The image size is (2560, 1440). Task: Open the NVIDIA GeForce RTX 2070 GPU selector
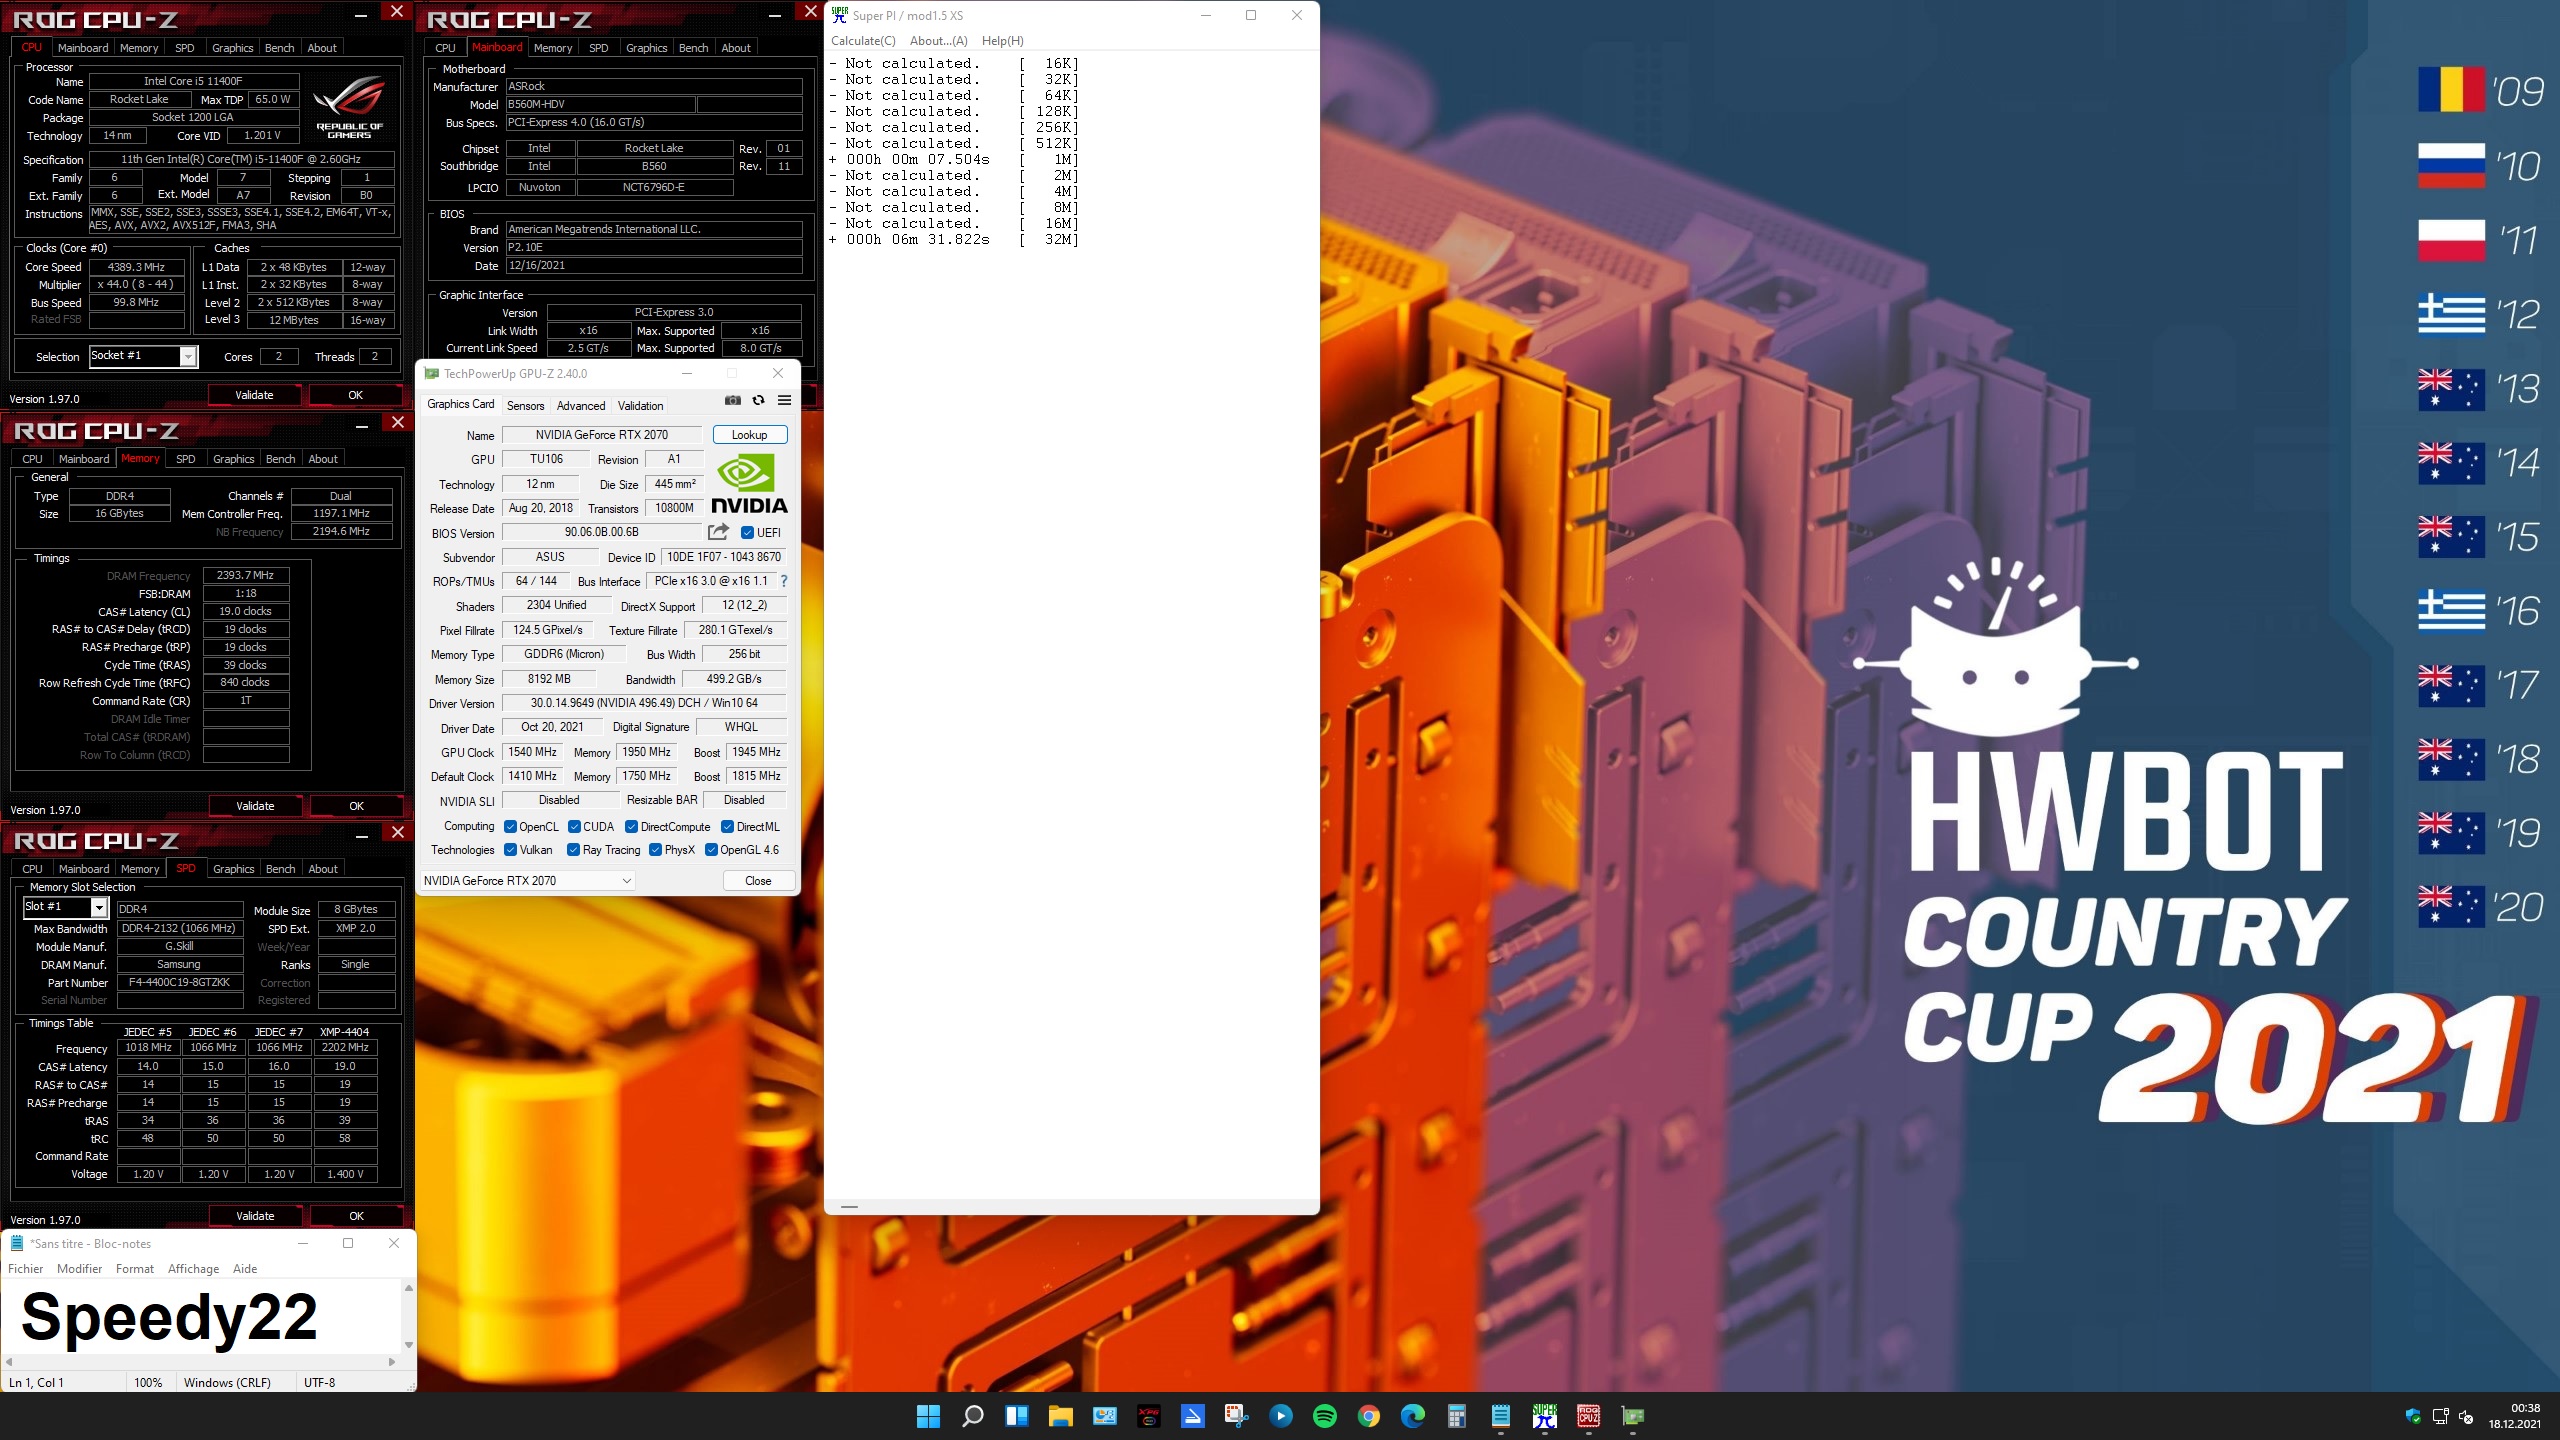527,881
